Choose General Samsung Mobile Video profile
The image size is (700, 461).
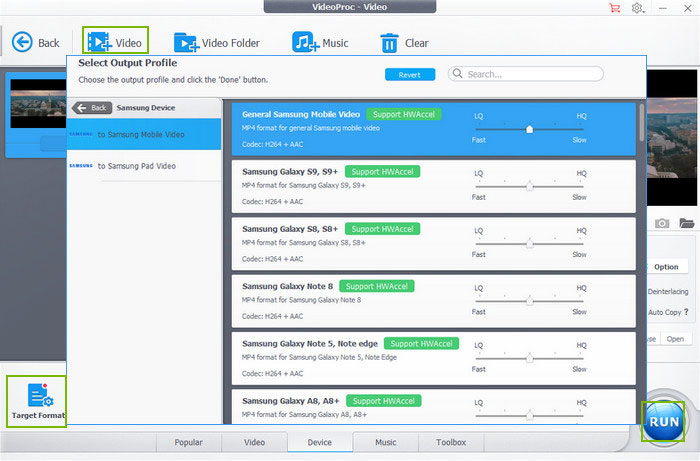[x=433, y=129]
